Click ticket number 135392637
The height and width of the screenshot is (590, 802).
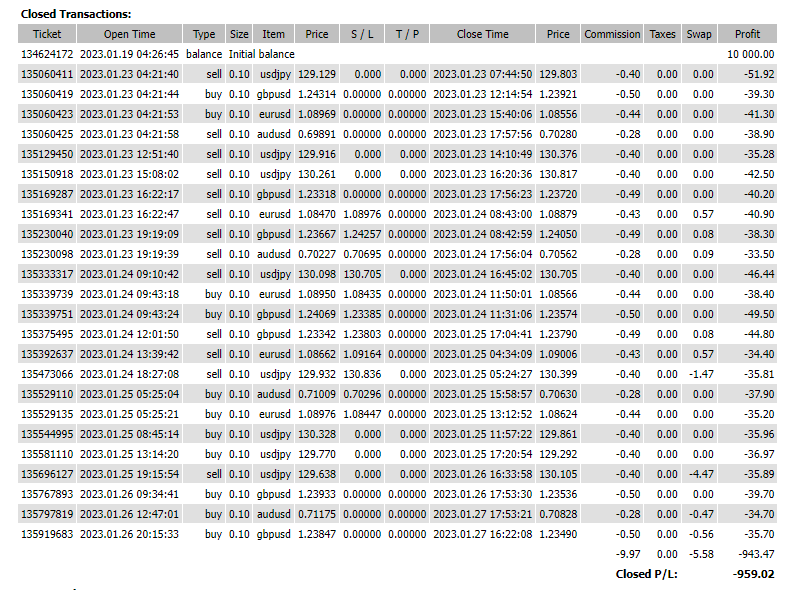[x=47, y=354]
